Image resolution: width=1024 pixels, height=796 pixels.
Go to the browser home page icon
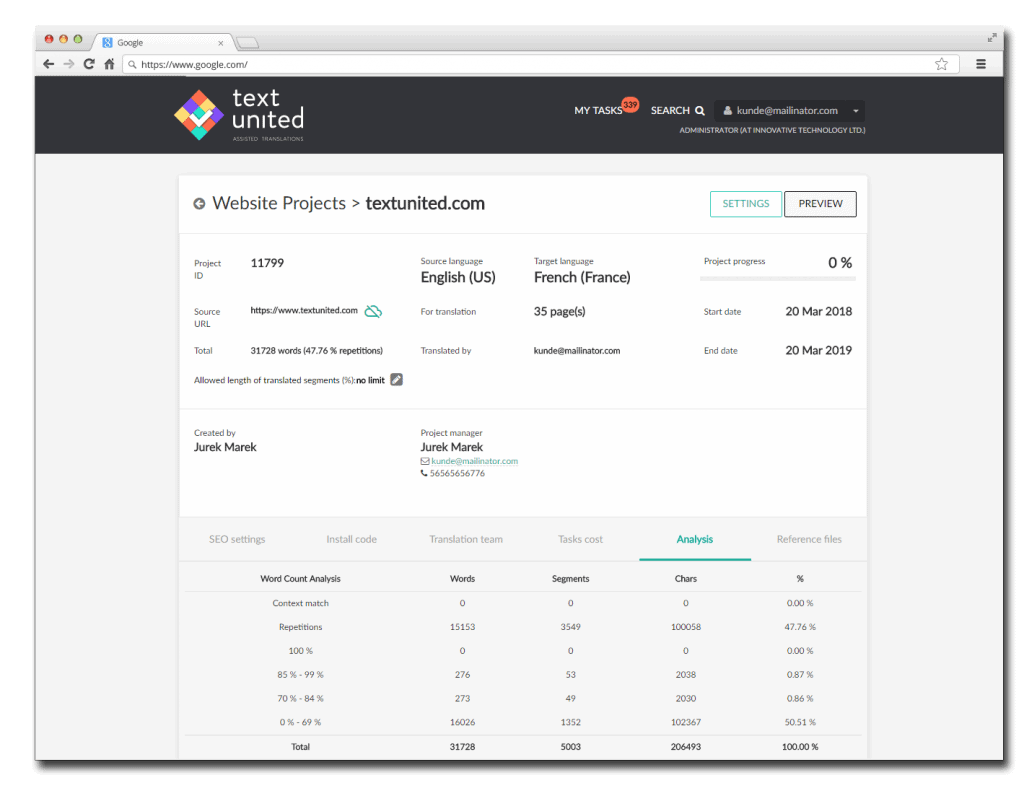109,64
